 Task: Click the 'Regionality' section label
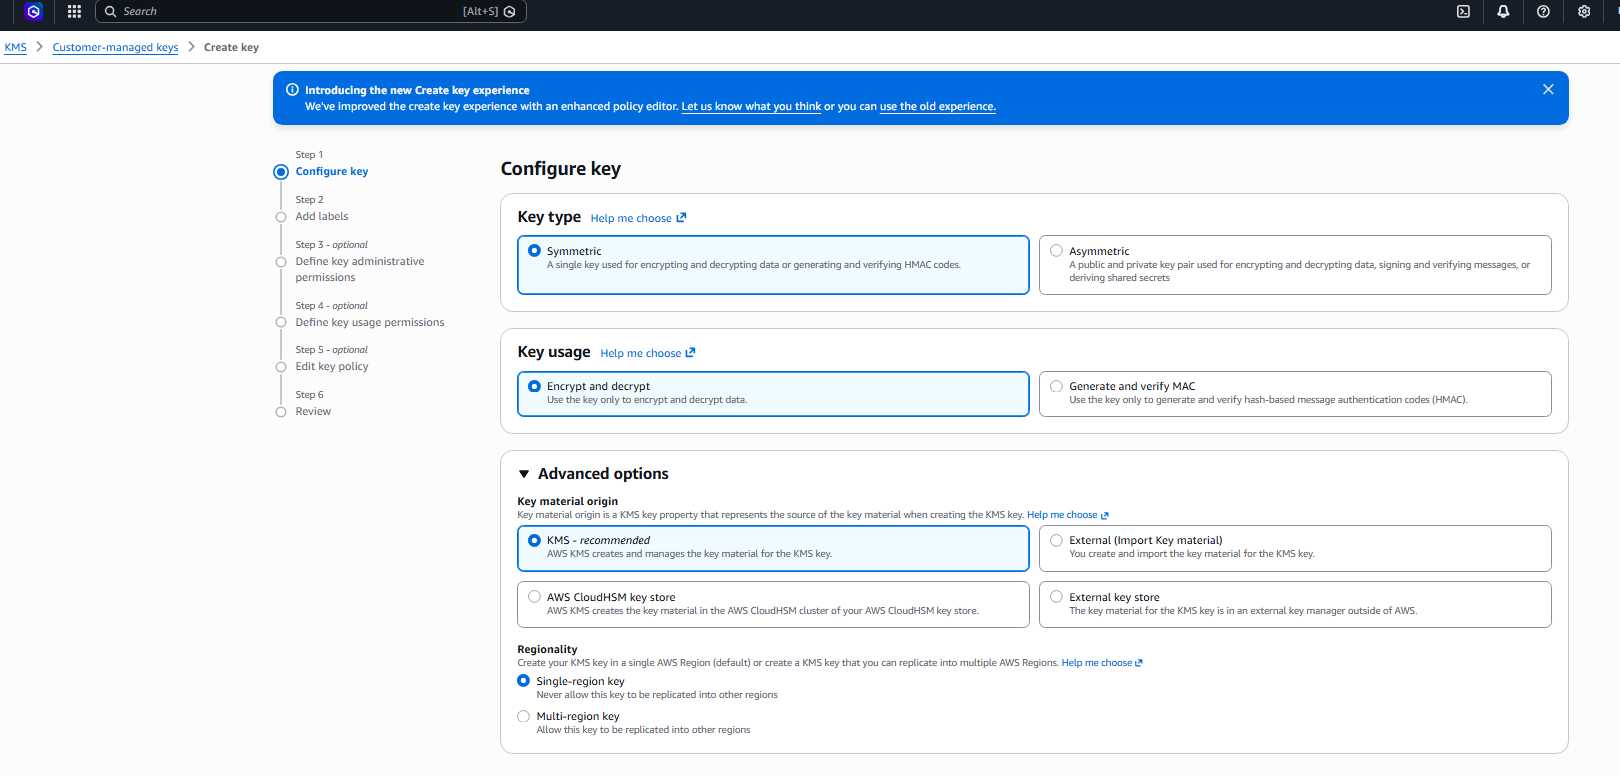pos(547,649)
